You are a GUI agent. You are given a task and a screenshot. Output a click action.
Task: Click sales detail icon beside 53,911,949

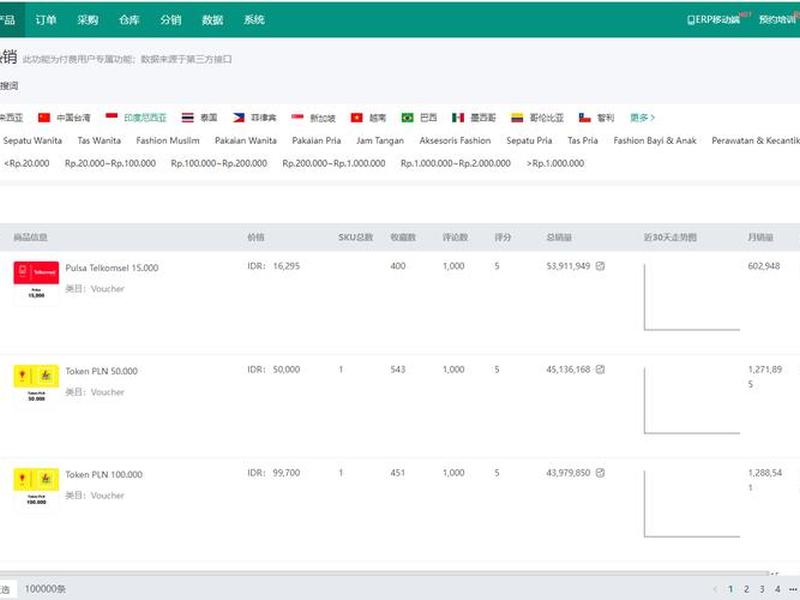click(x=601, y=266)
